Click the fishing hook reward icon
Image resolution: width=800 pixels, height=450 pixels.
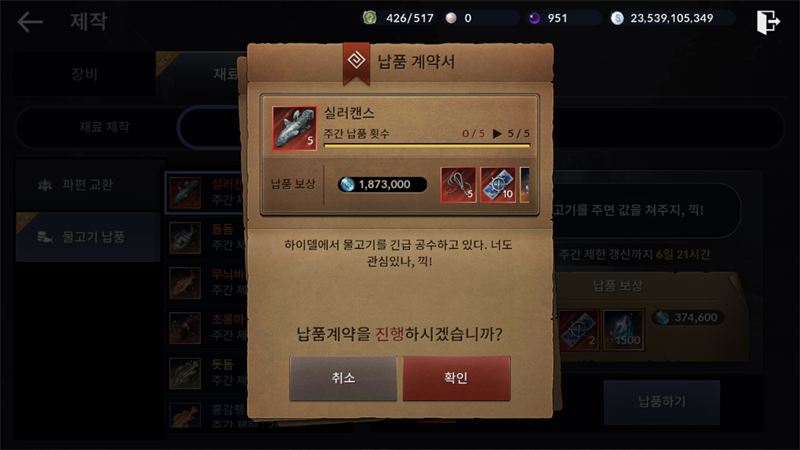pos(458,184)
